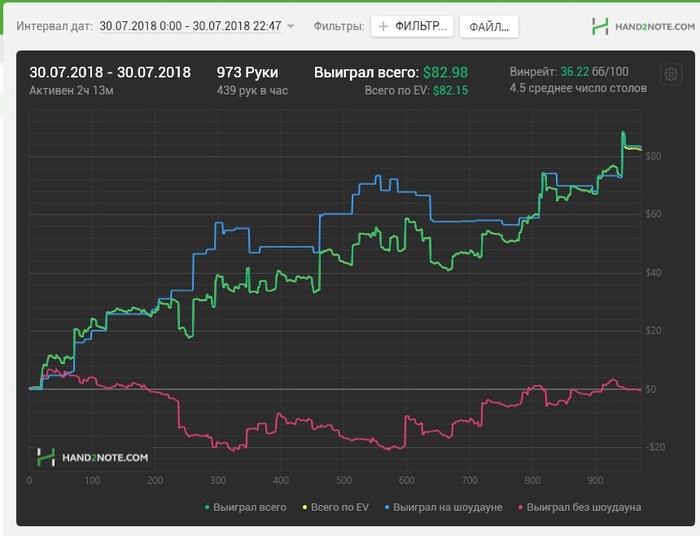
Task: Click the plus icon in filter button
Action: coord(383,27)
